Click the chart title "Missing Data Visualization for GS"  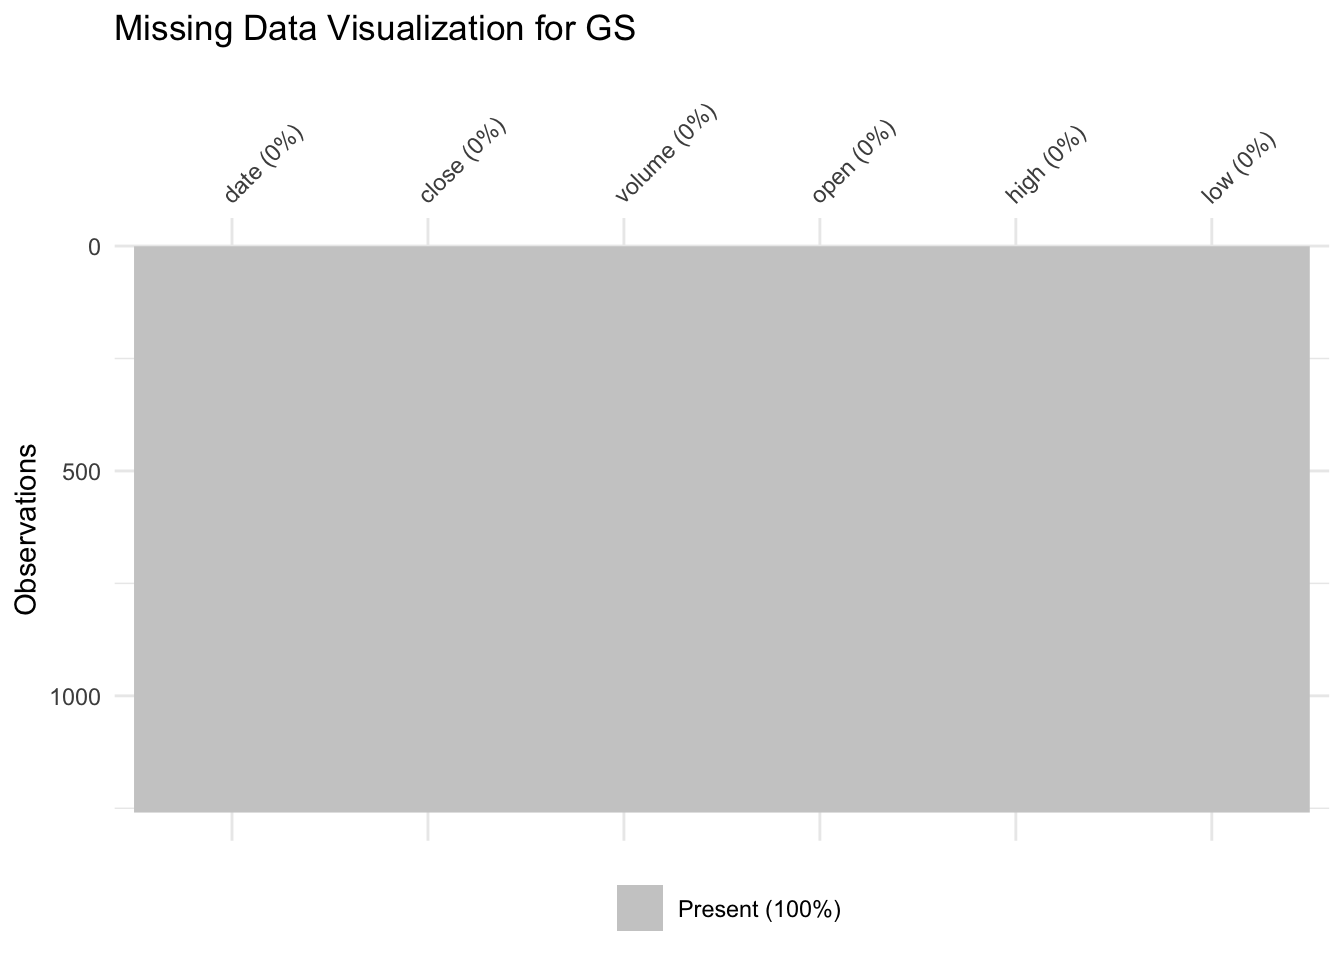coord(375,29)
